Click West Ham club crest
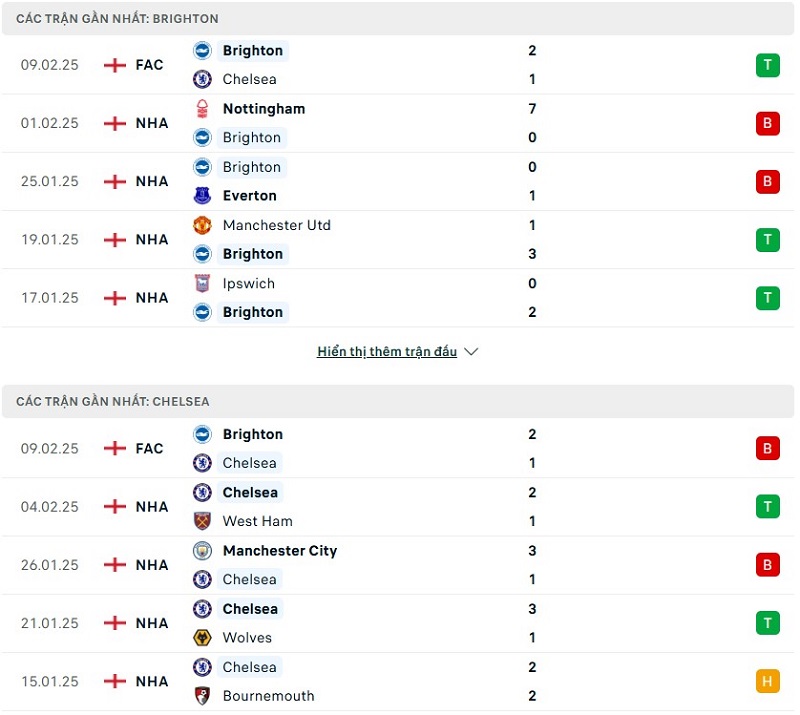Screen dimensions: 800x715 click(x=203, y=521)
